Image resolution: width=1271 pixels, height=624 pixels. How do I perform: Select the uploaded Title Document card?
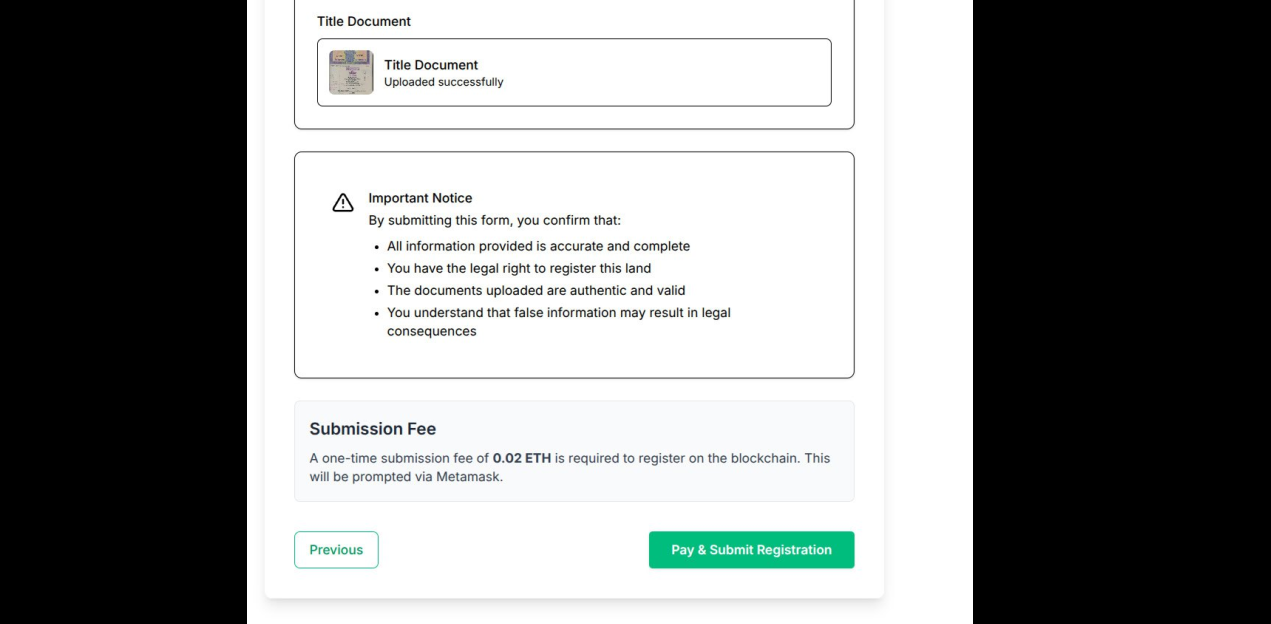click(574, 72)
